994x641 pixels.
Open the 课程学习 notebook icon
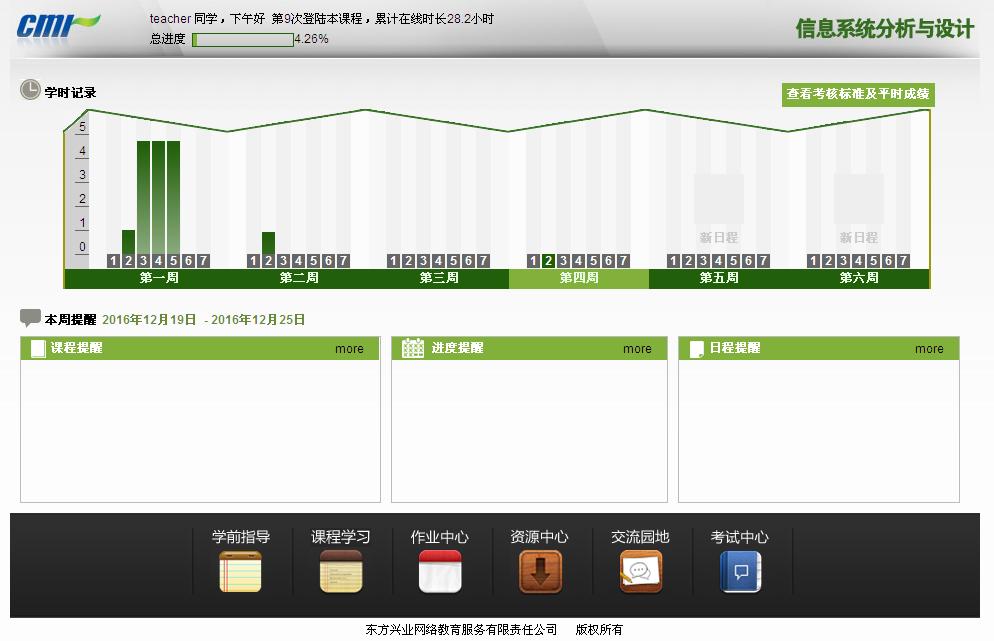pos(341,572)
